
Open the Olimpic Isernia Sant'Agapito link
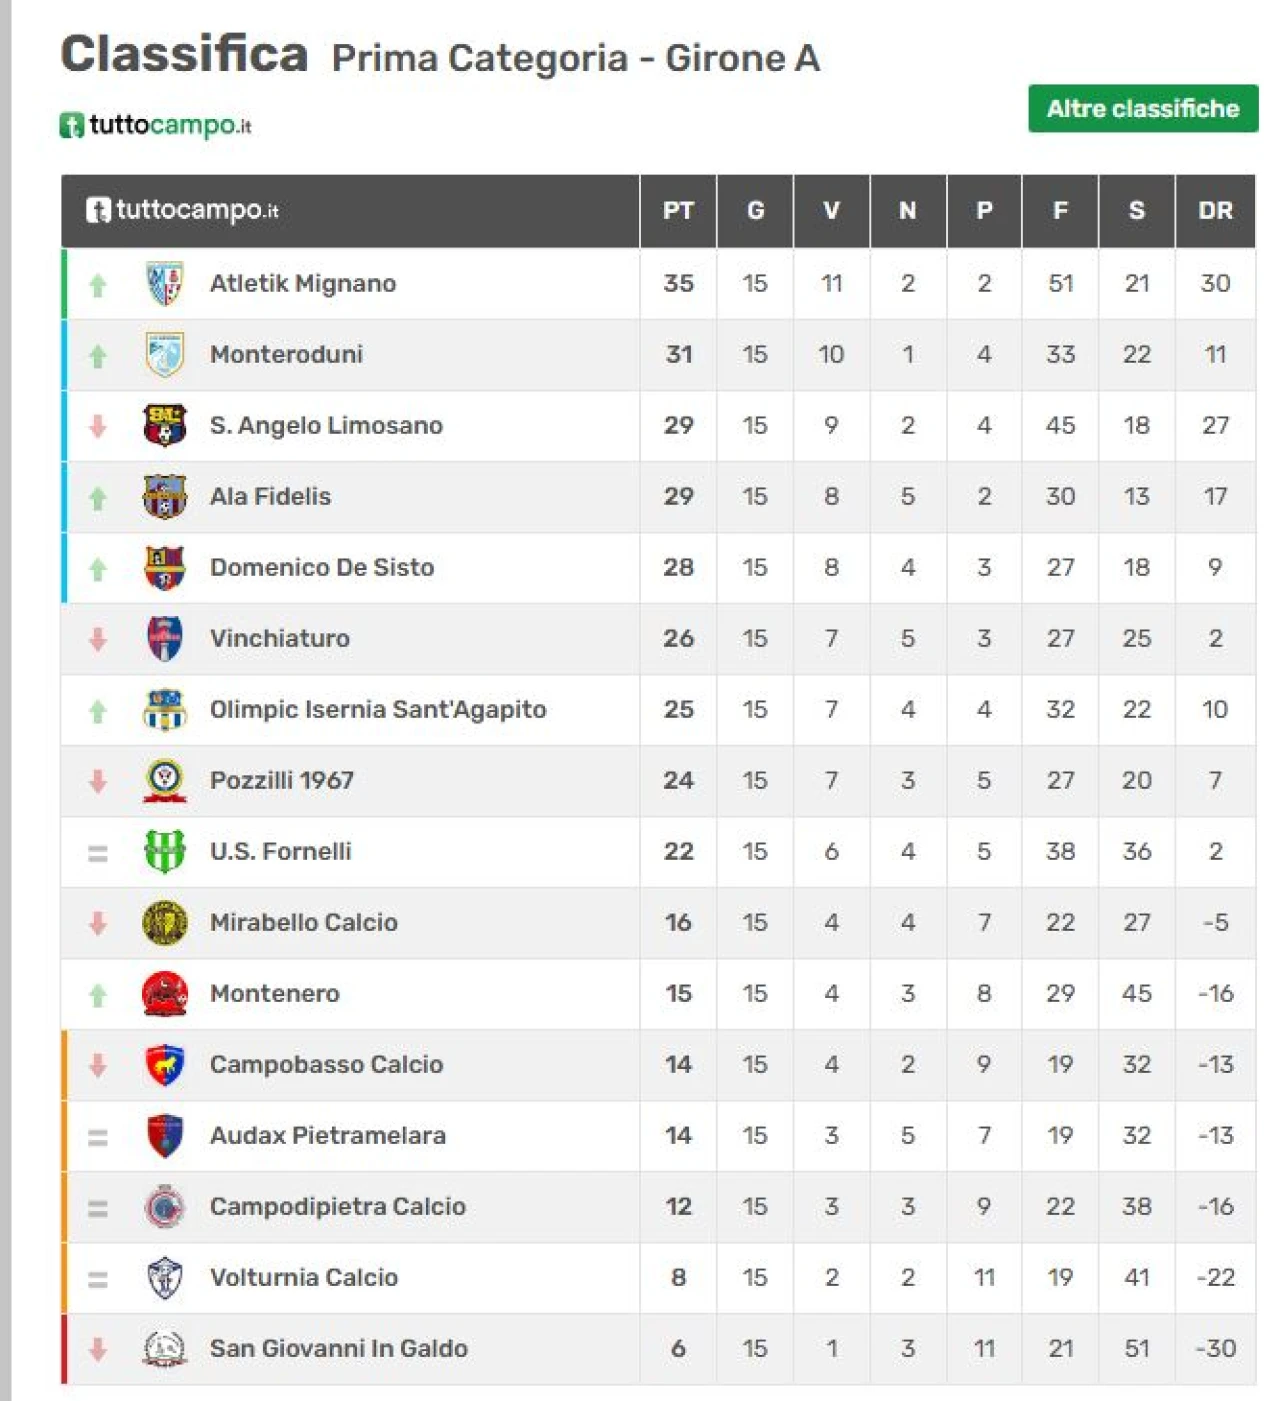point(378,710)
